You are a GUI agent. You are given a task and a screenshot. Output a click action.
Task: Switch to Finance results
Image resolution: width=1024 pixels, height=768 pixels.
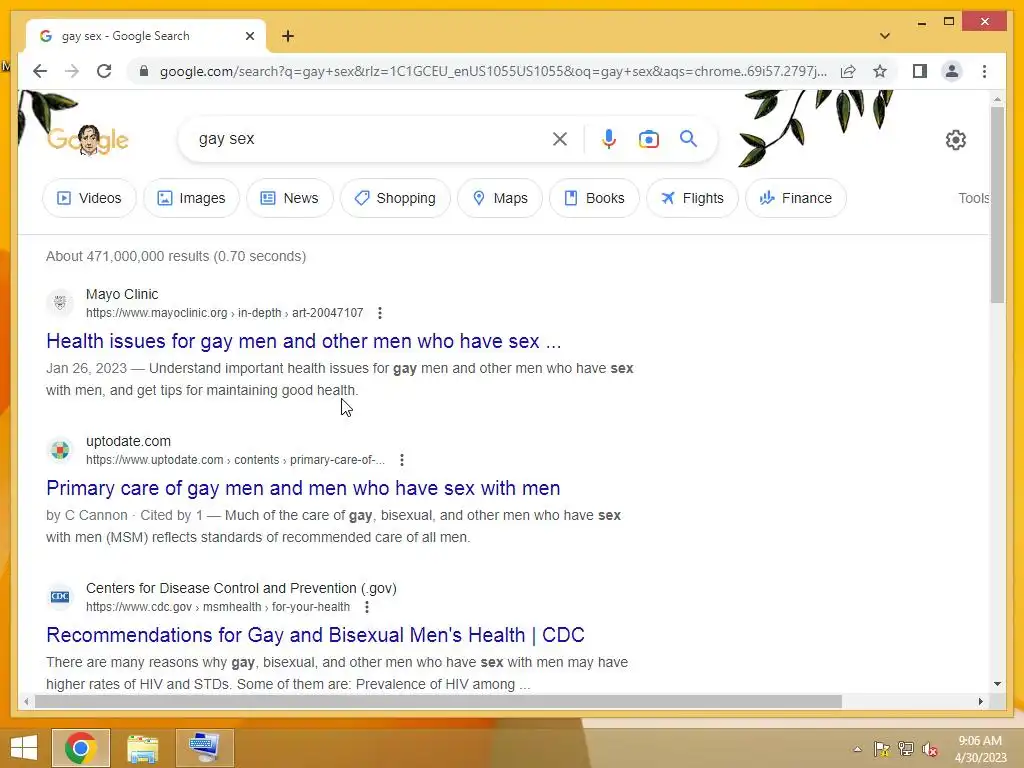coord(796,198)
